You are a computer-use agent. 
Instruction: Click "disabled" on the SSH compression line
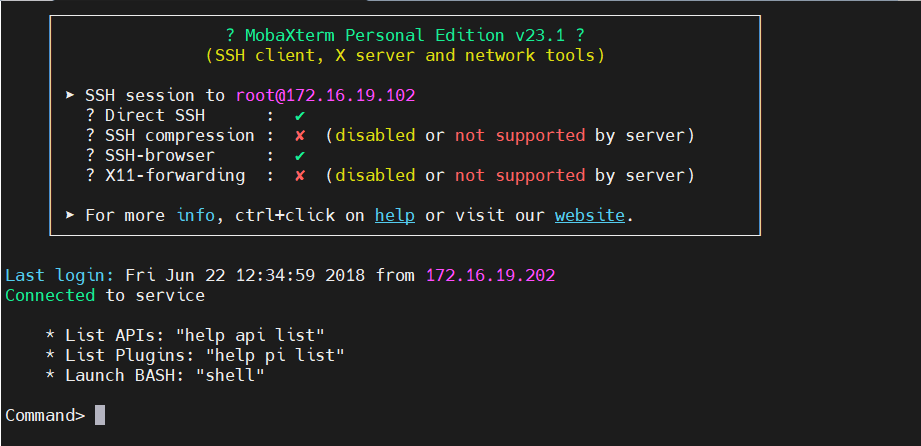pos(375,135)
